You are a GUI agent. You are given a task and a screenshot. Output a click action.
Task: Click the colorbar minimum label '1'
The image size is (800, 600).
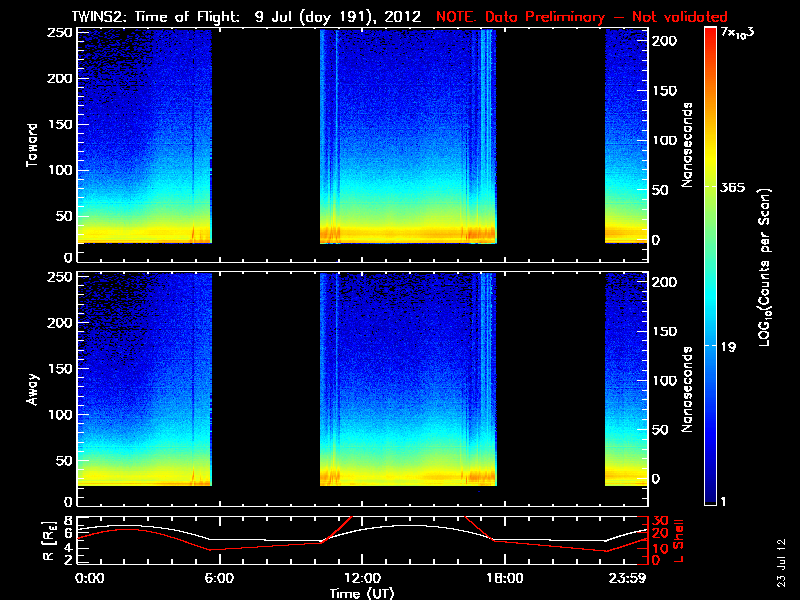pos(723,502)
